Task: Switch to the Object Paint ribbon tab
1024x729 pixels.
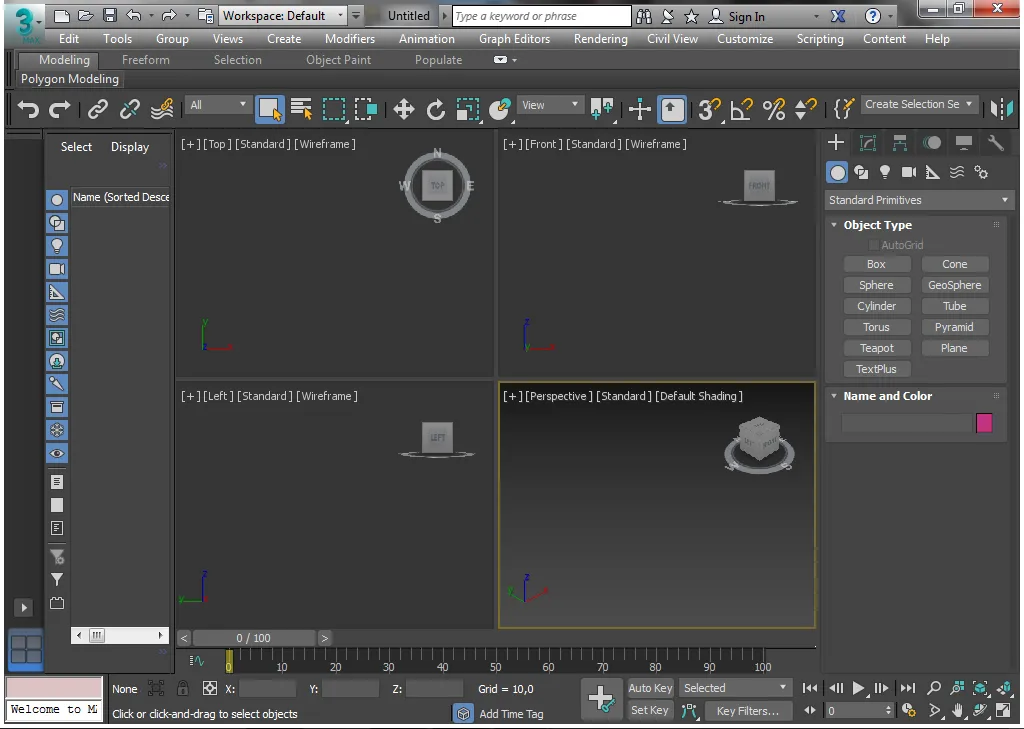Action: 338,59
